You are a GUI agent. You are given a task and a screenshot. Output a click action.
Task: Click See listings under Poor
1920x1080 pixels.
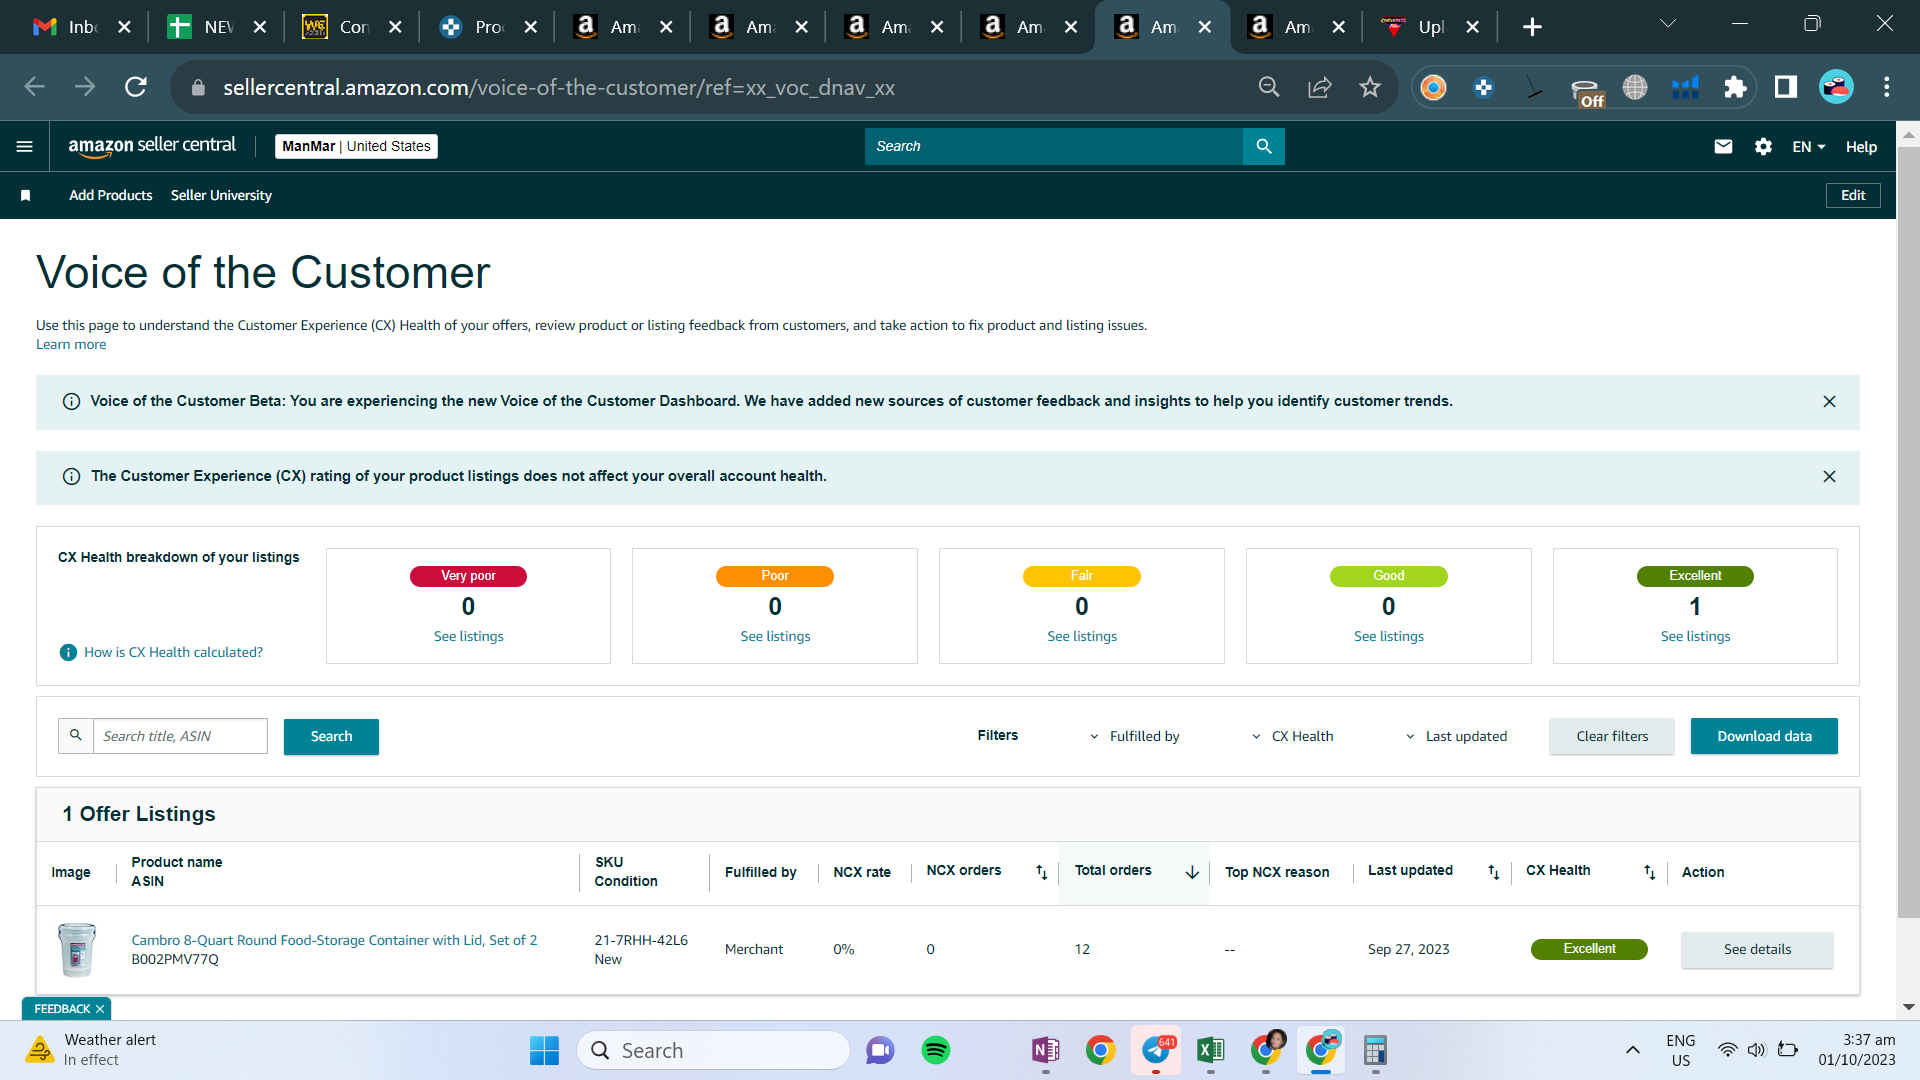pos(775,637)
